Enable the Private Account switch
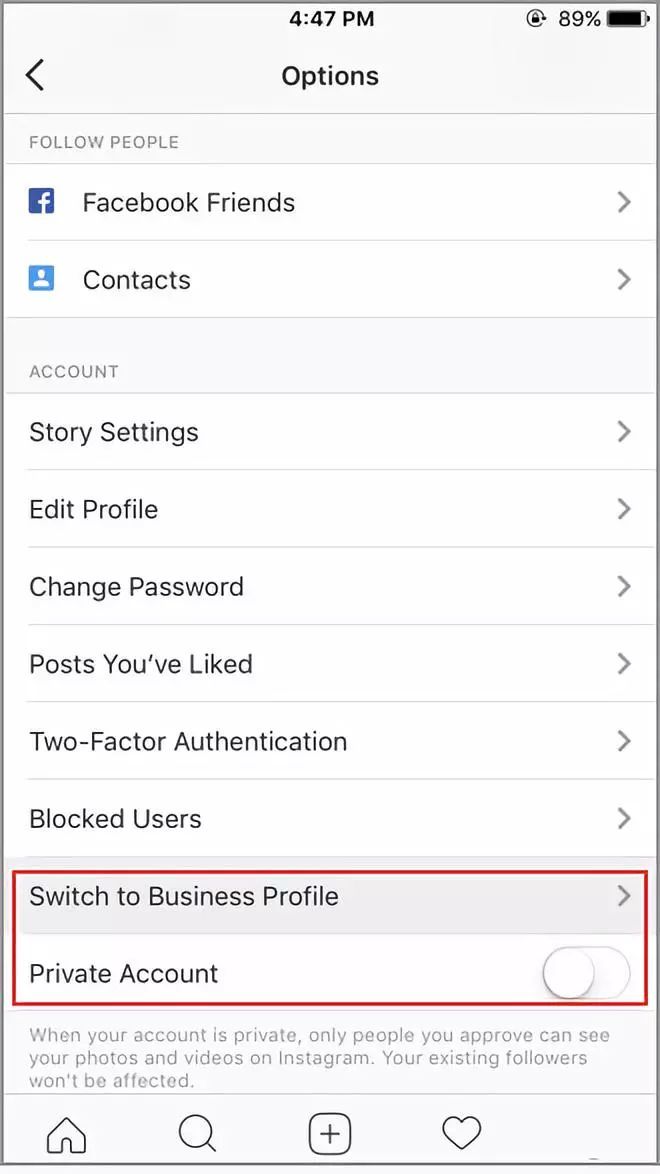The height and width of the screenshot is (1174, 660). pos(587,973)
